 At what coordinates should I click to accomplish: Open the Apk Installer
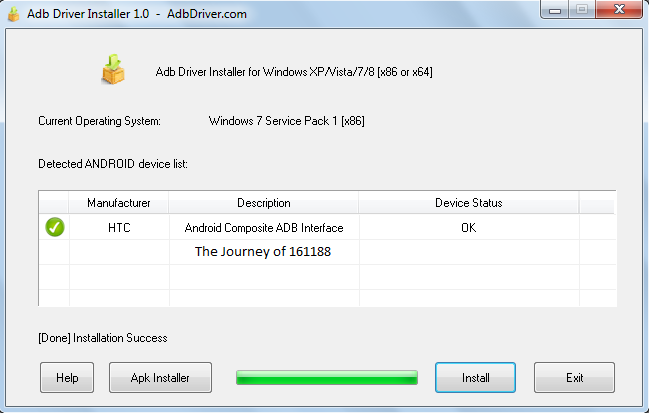tap(160, 378)
